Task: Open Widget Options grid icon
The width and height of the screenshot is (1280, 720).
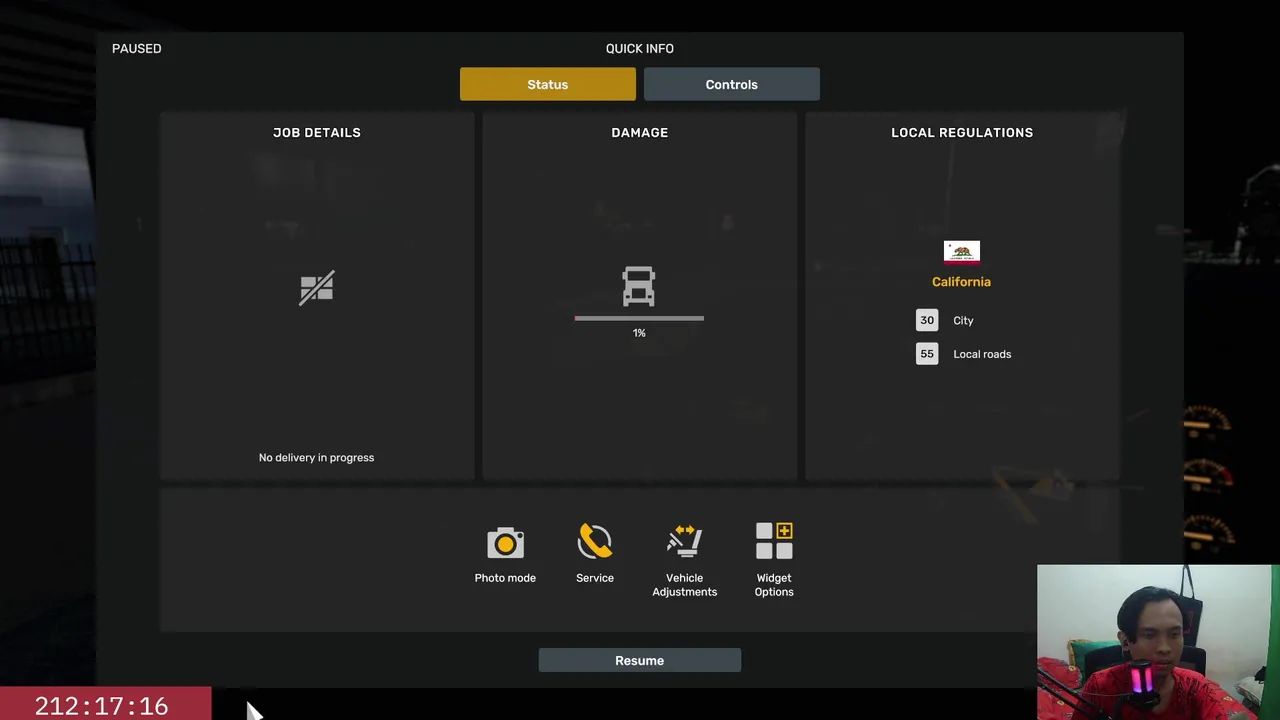Action: coord(774,541)
